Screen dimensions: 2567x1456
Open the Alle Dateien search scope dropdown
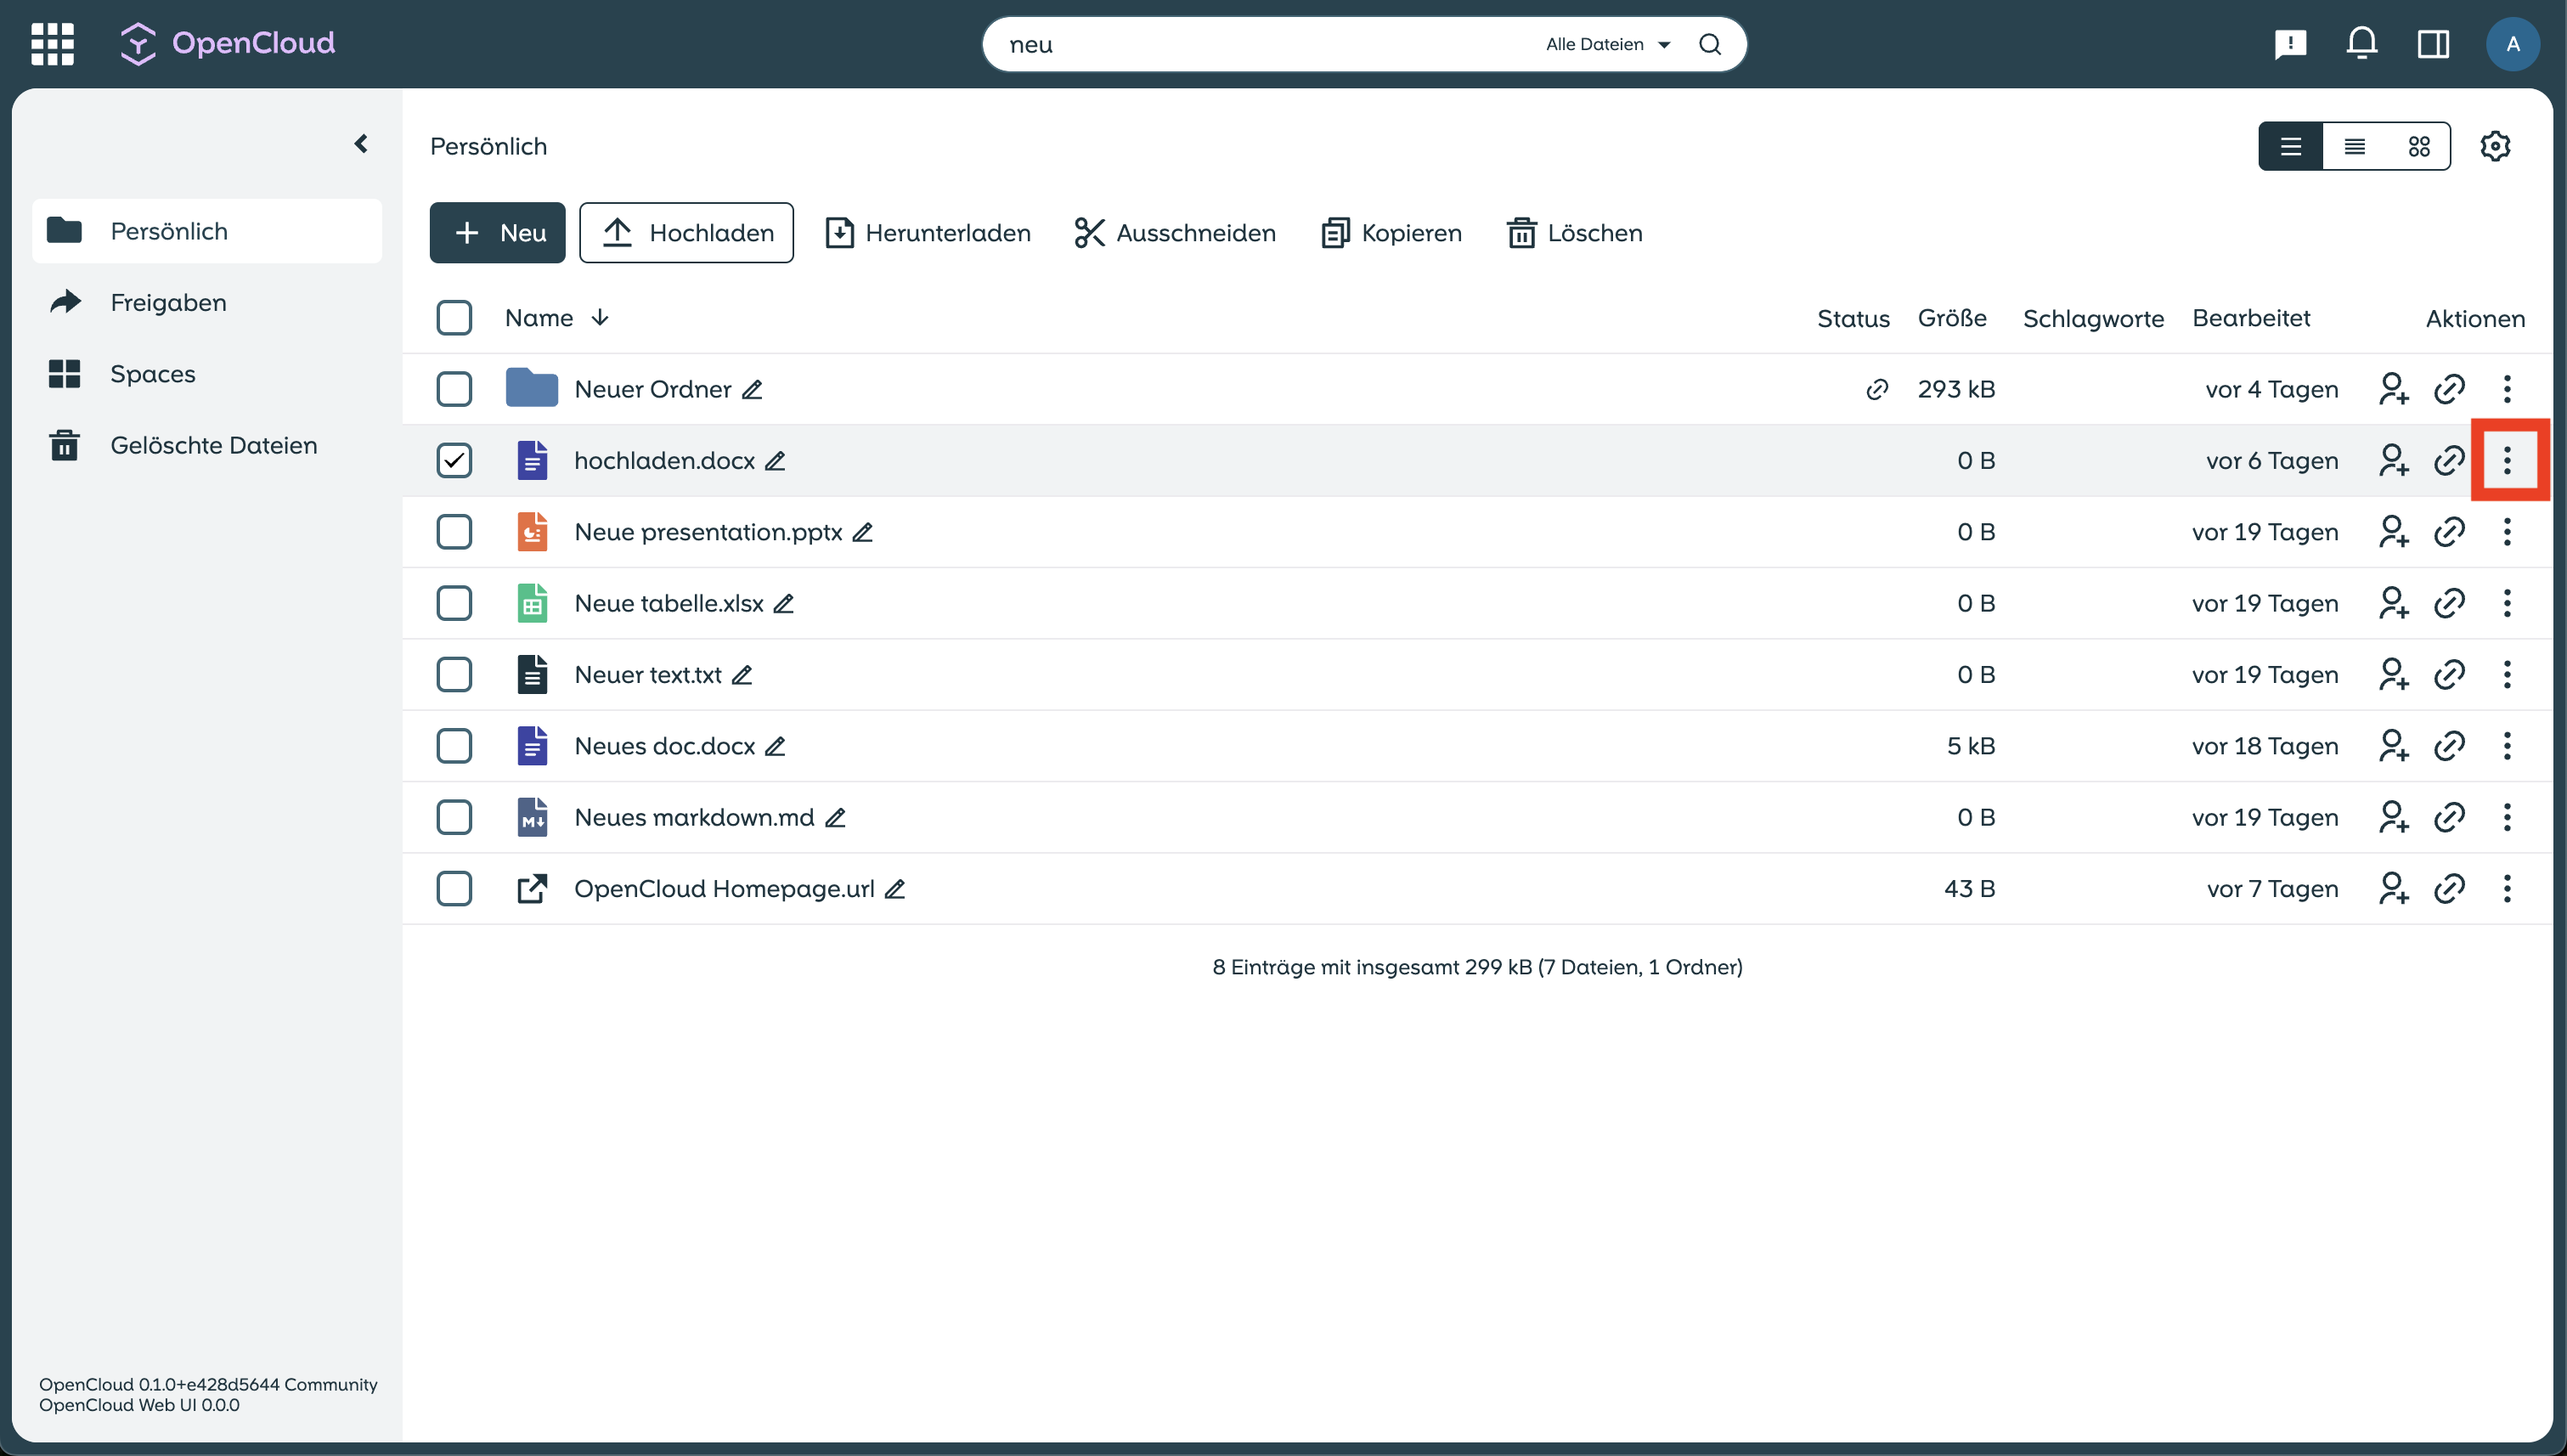tap(1608, 44)
